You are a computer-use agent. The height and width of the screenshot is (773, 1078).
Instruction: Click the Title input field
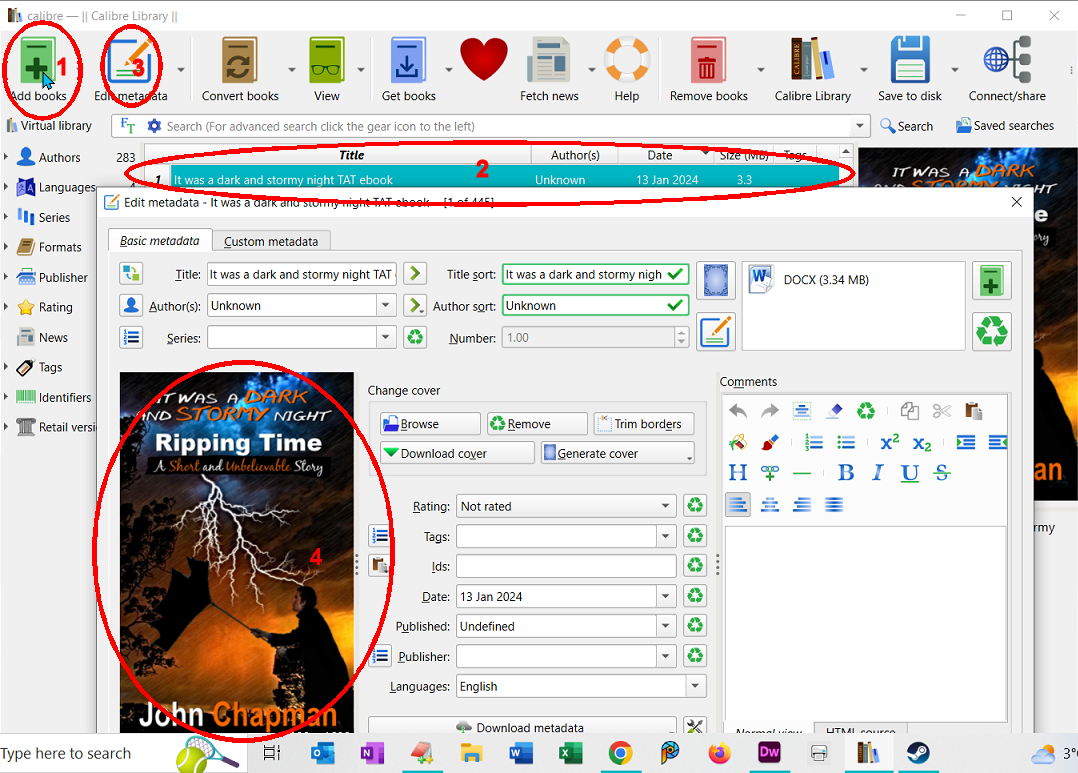pos(301,275)
